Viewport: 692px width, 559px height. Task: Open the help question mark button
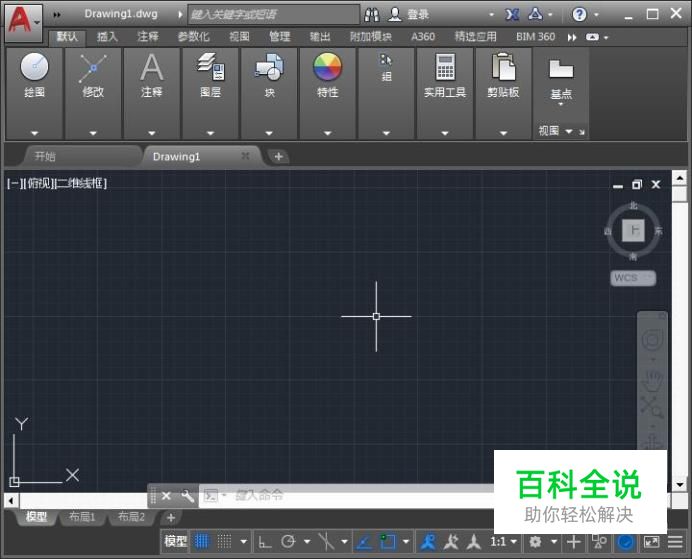pos(579,15)
